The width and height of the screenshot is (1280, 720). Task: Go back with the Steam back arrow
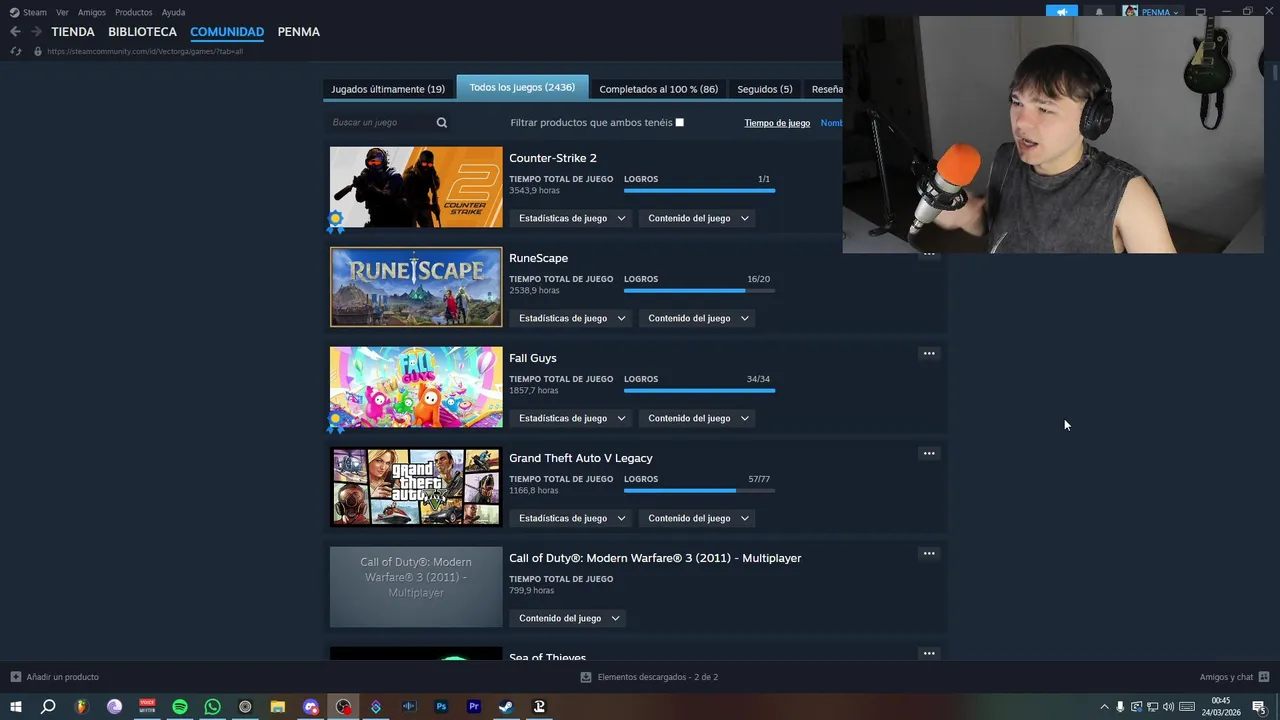(15, 32)
